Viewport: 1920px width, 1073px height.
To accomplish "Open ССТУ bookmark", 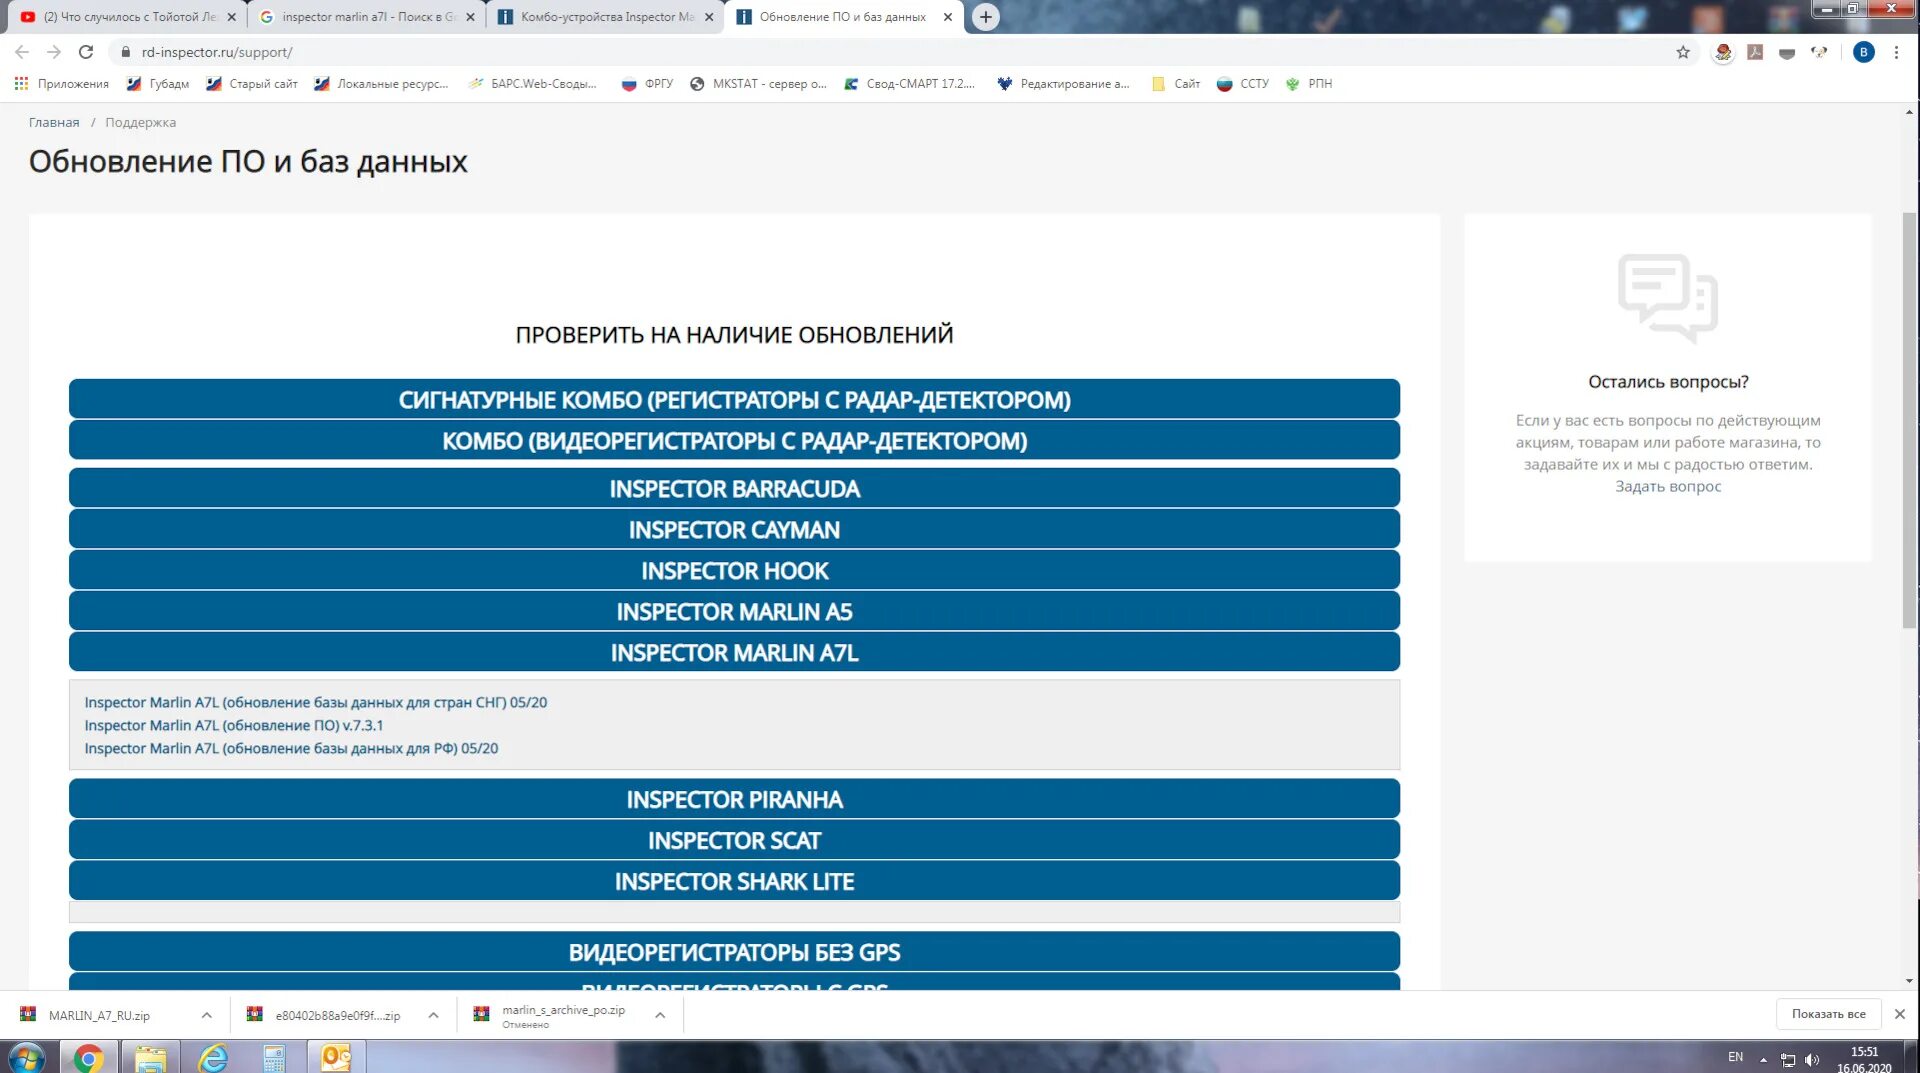I will point(1243,84).
